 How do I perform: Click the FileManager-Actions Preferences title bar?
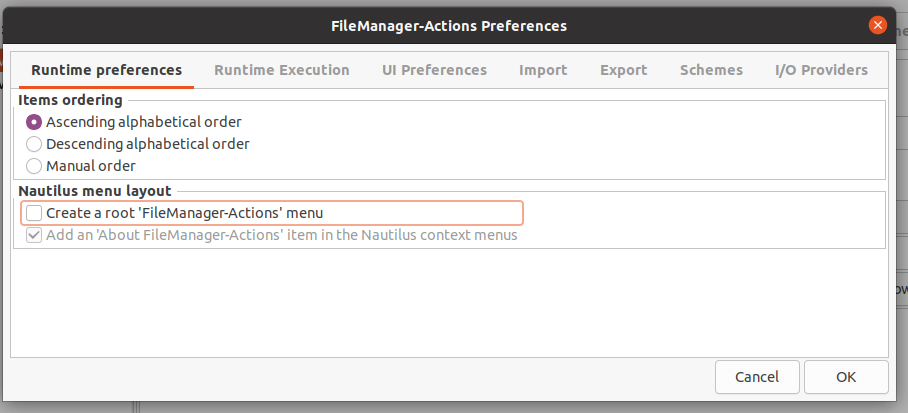[x=448, y=26]
